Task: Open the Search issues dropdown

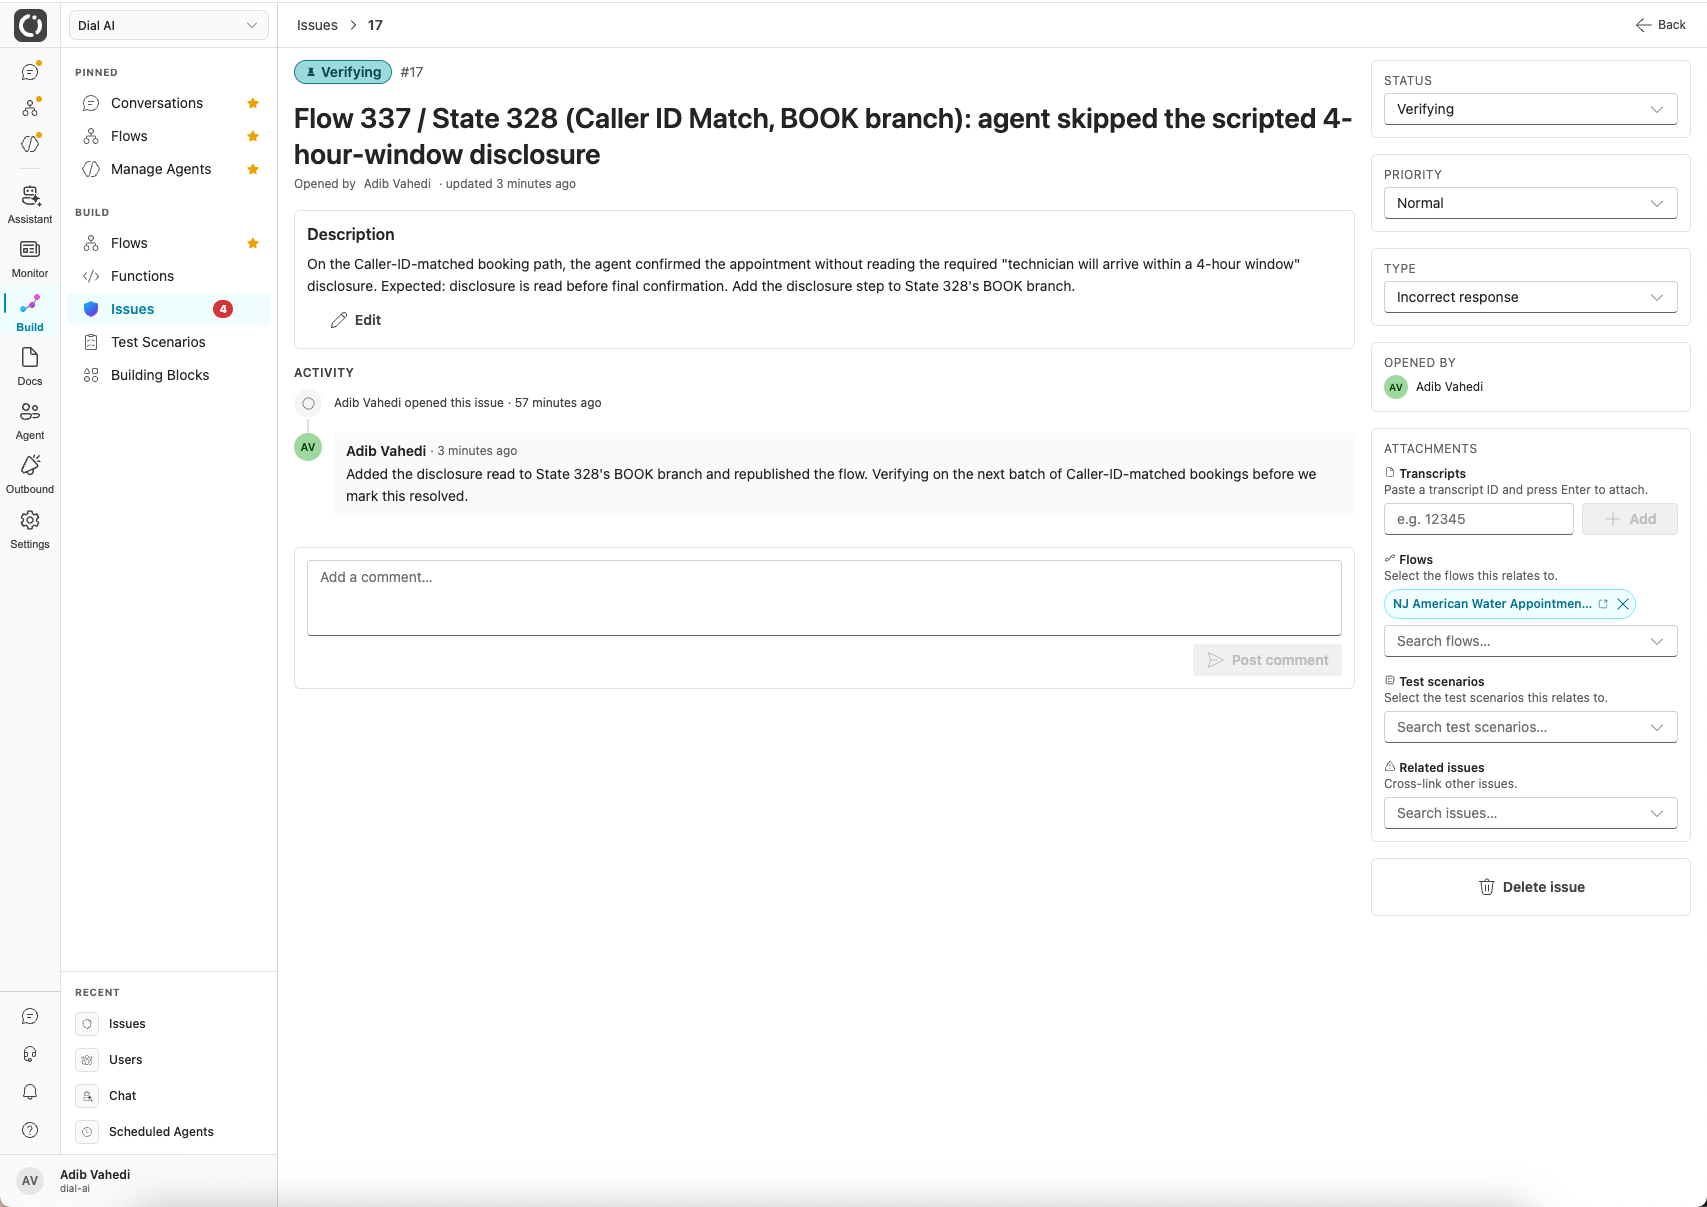Action: (x=1530, y=813)
